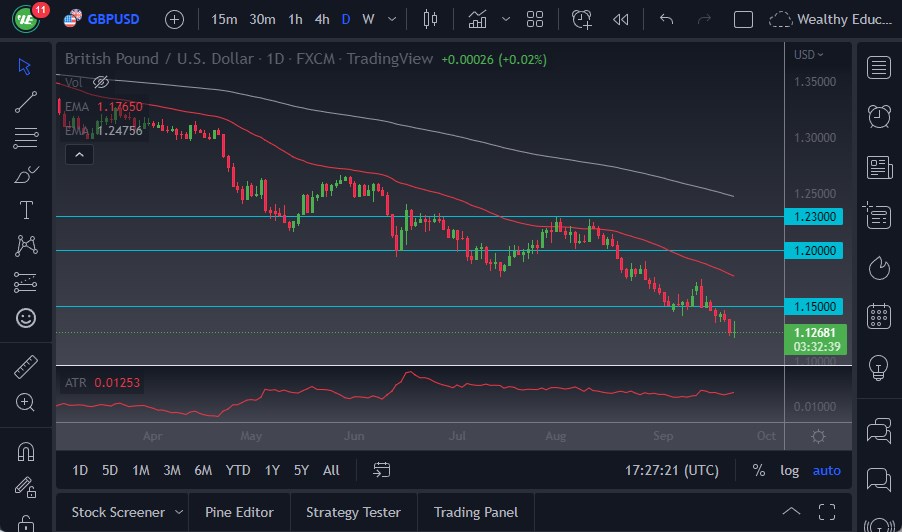Select the trend line drawing tool

point(26,101)
